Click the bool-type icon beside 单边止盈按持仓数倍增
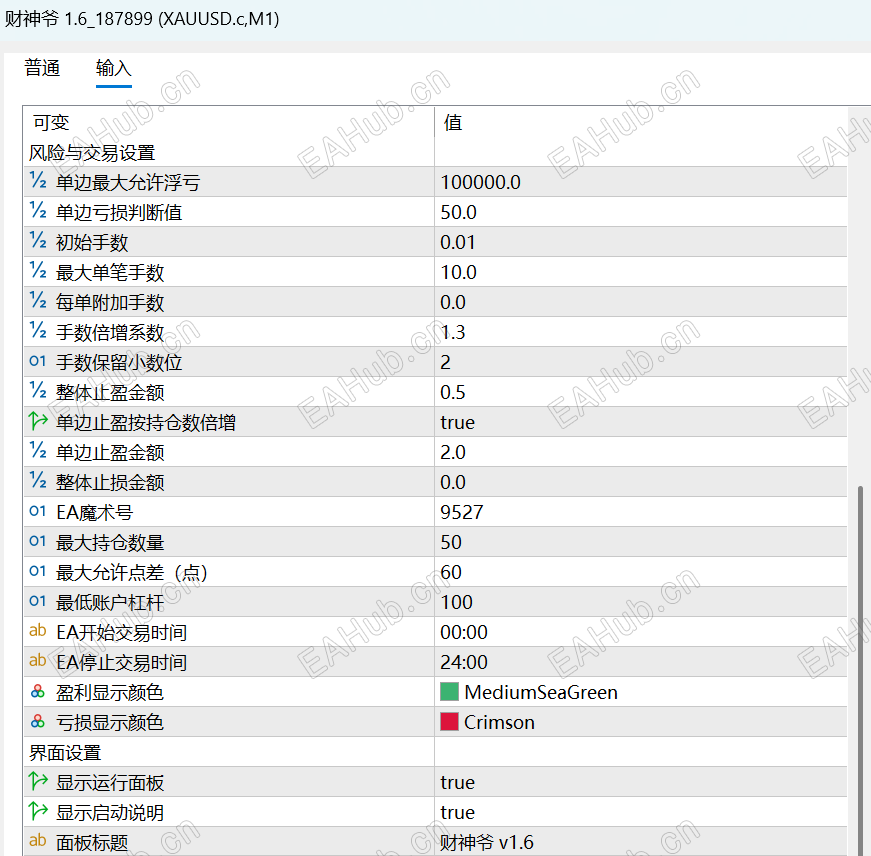Screen dimensions: 871x856 coord(38,421)
